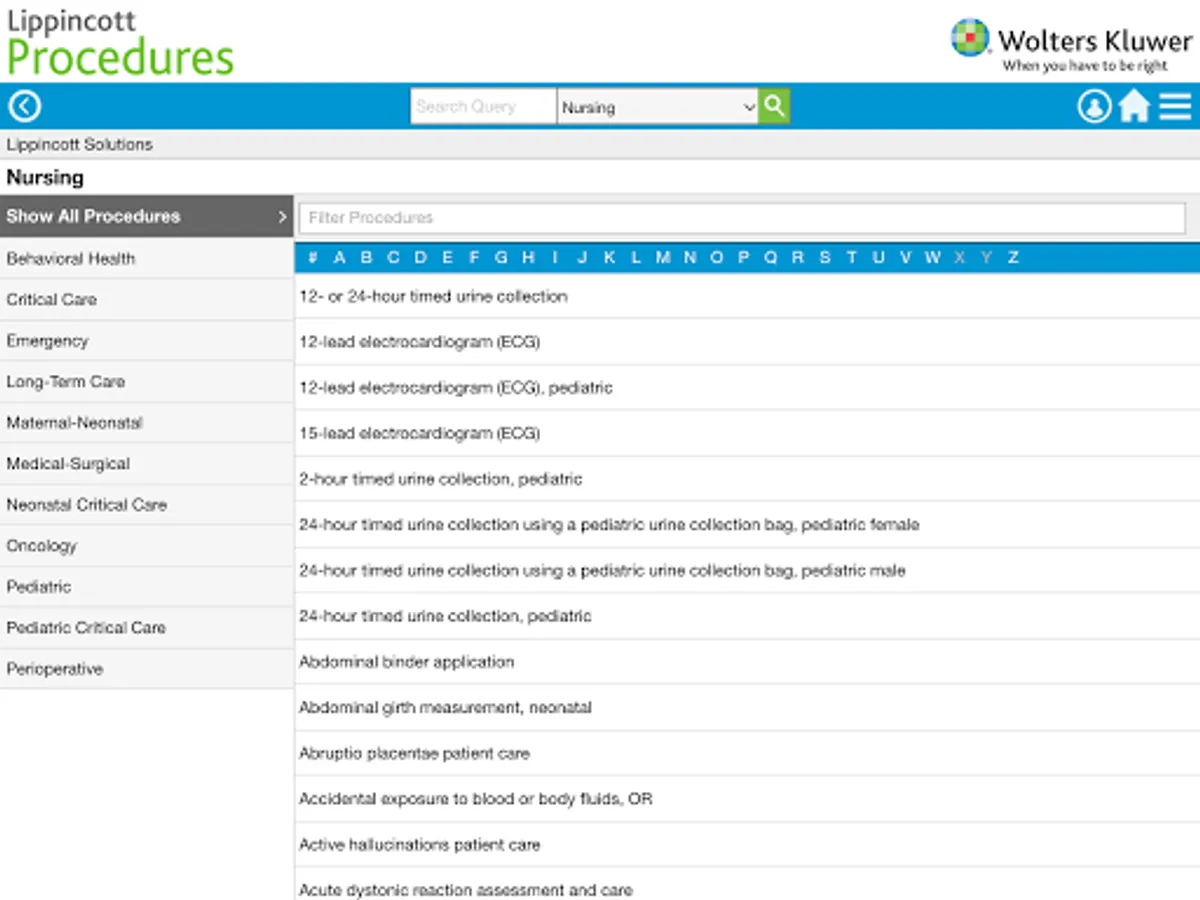Click the Lippincott Procedures logo
Image resolution: width=1200 pixels, height=900 pixels.
pos(120,43)
